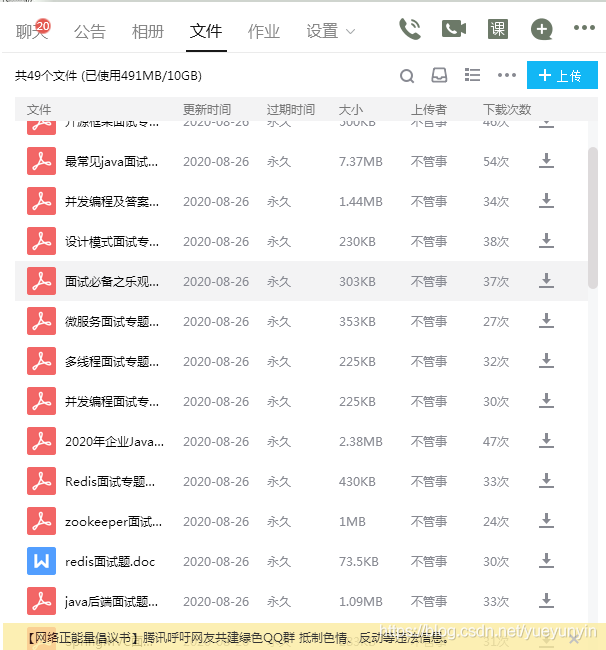
Task: Open file toolbar more options dots
Action: click(507, 75)
